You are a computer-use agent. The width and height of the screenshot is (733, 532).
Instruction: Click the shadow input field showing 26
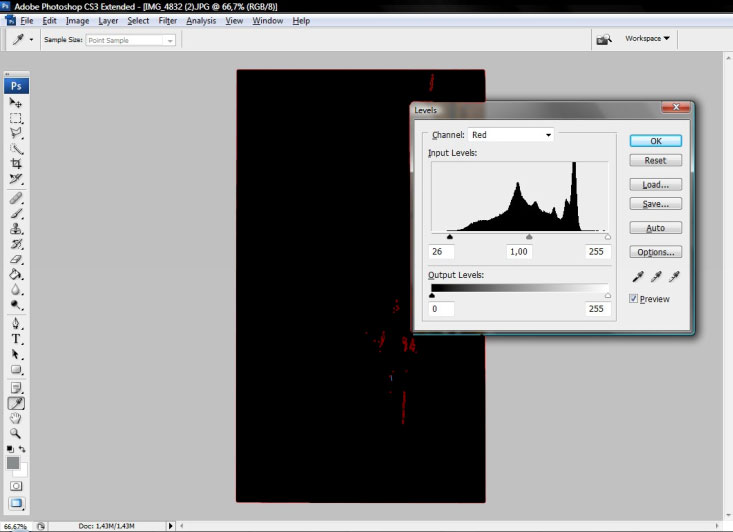point(441,252)
